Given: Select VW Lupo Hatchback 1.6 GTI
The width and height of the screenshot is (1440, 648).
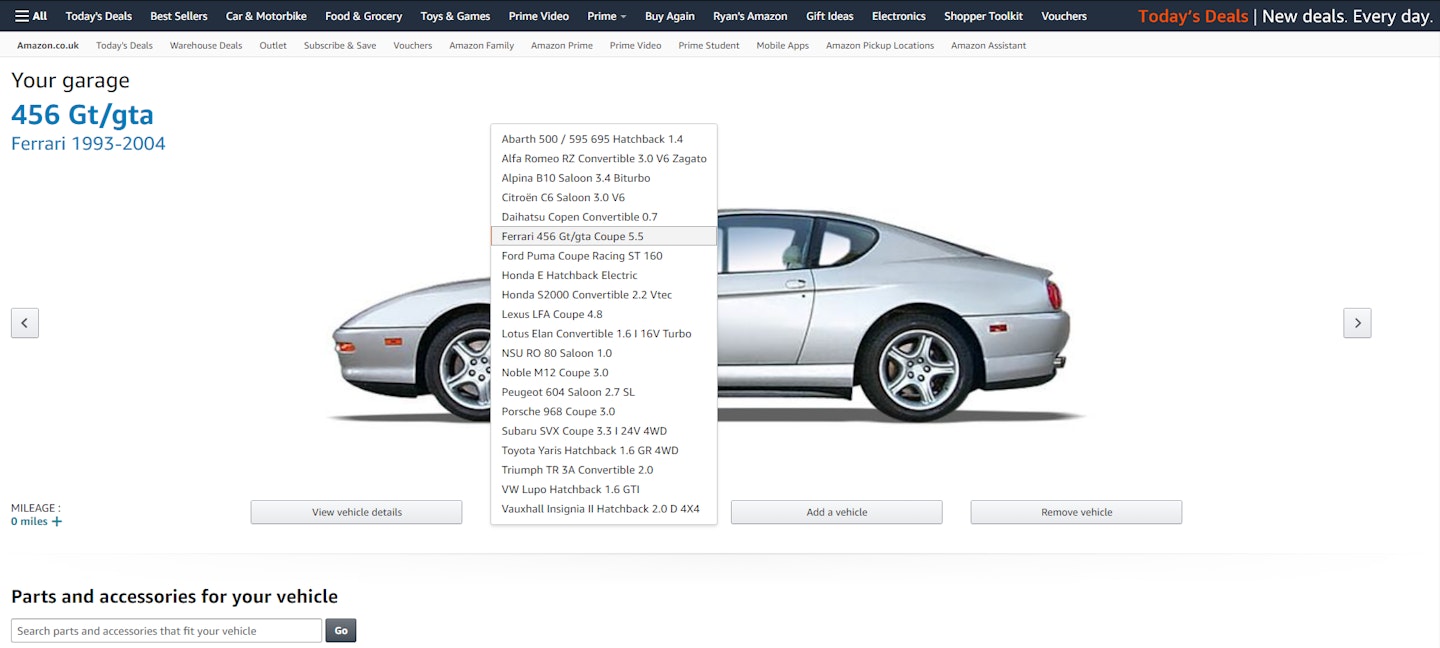Looking at the screenshot, I should point(604,489).
